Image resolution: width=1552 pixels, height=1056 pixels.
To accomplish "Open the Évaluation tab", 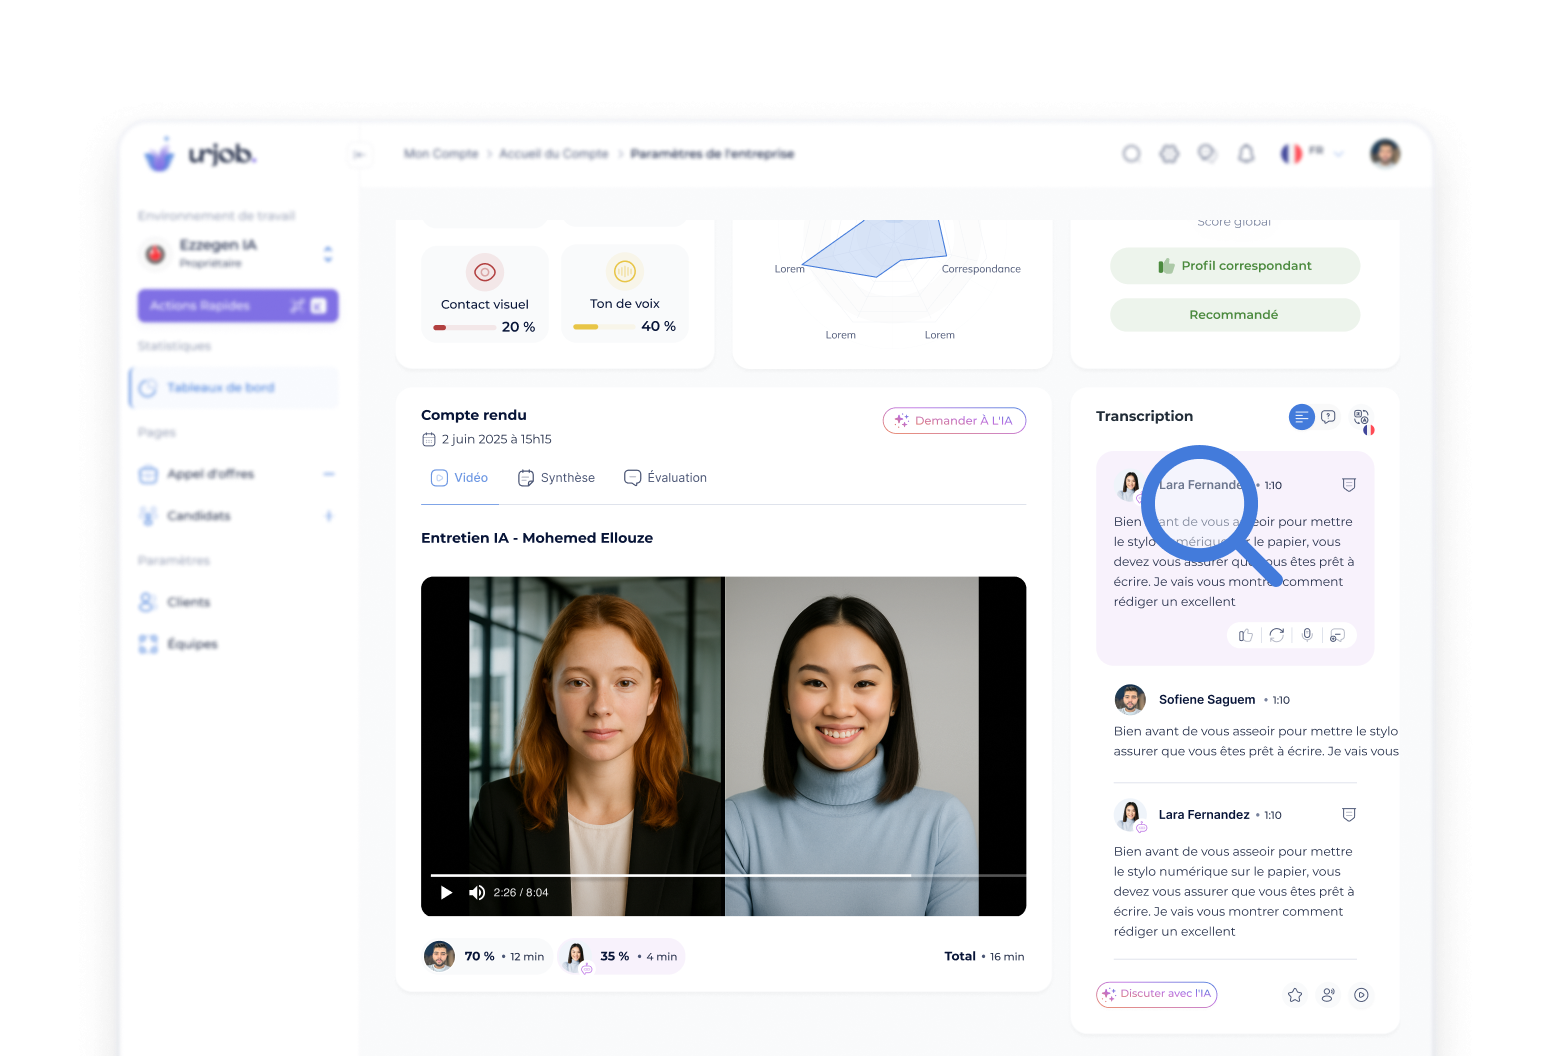I will coord(666,478).
